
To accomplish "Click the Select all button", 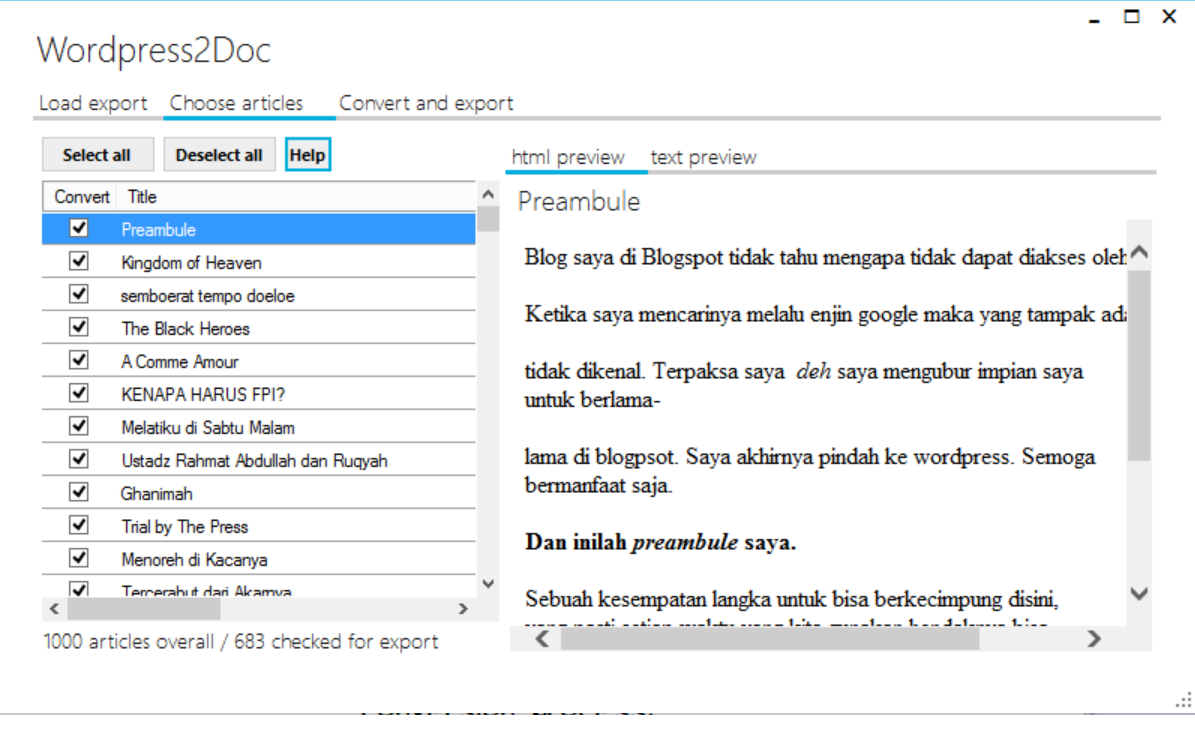I will pos(97,155).
